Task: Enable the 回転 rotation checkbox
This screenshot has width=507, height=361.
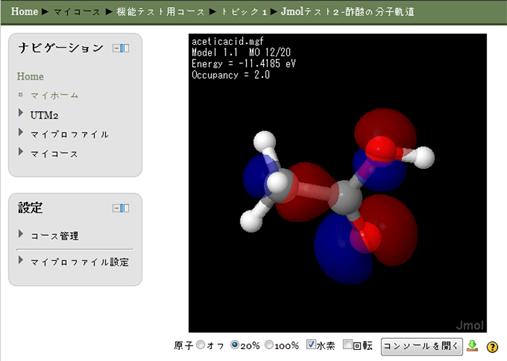Action: (x=348, y=344)
